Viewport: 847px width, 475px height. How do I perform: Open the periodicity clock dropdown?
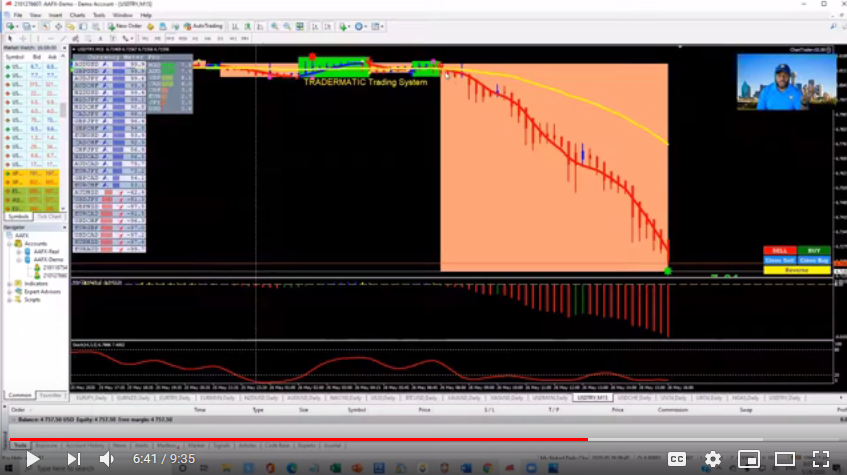pyautogui.click(x=360, y=26)
